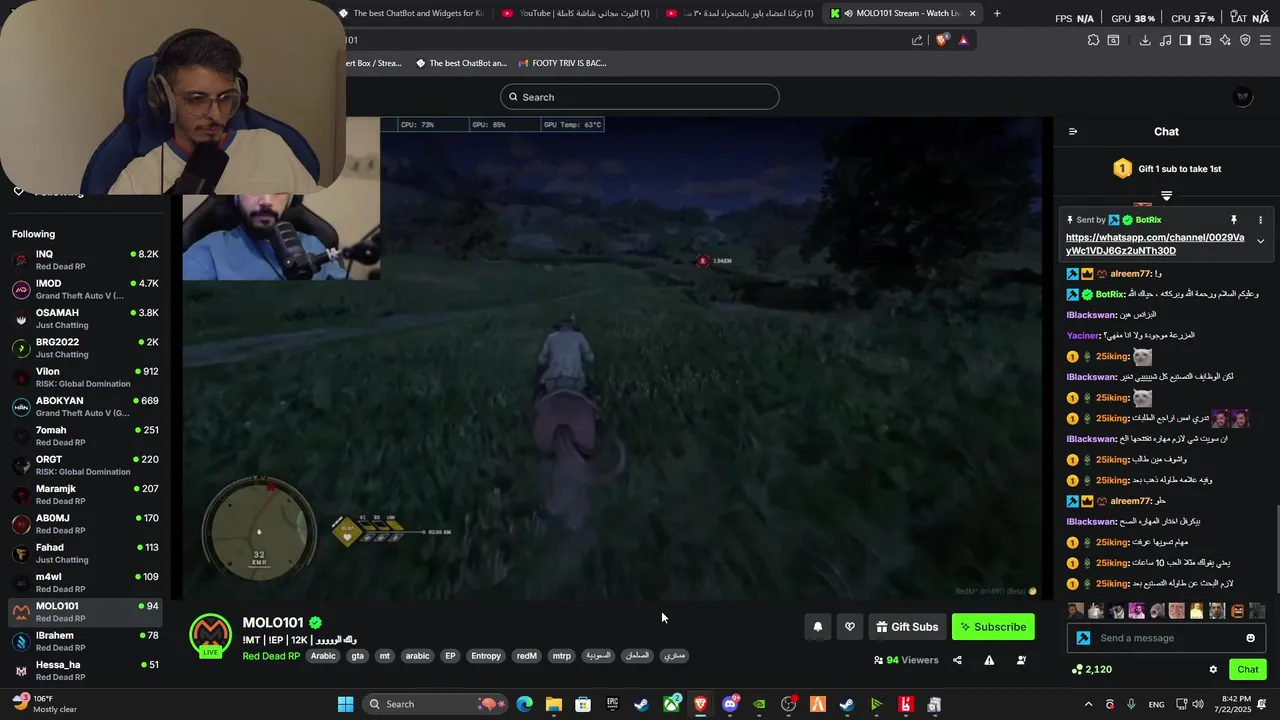This screenshot has height=720, width=1280.
Task: Open MOLO101 profile avatar
Action: pyautogui.click(x=210, y=636)
